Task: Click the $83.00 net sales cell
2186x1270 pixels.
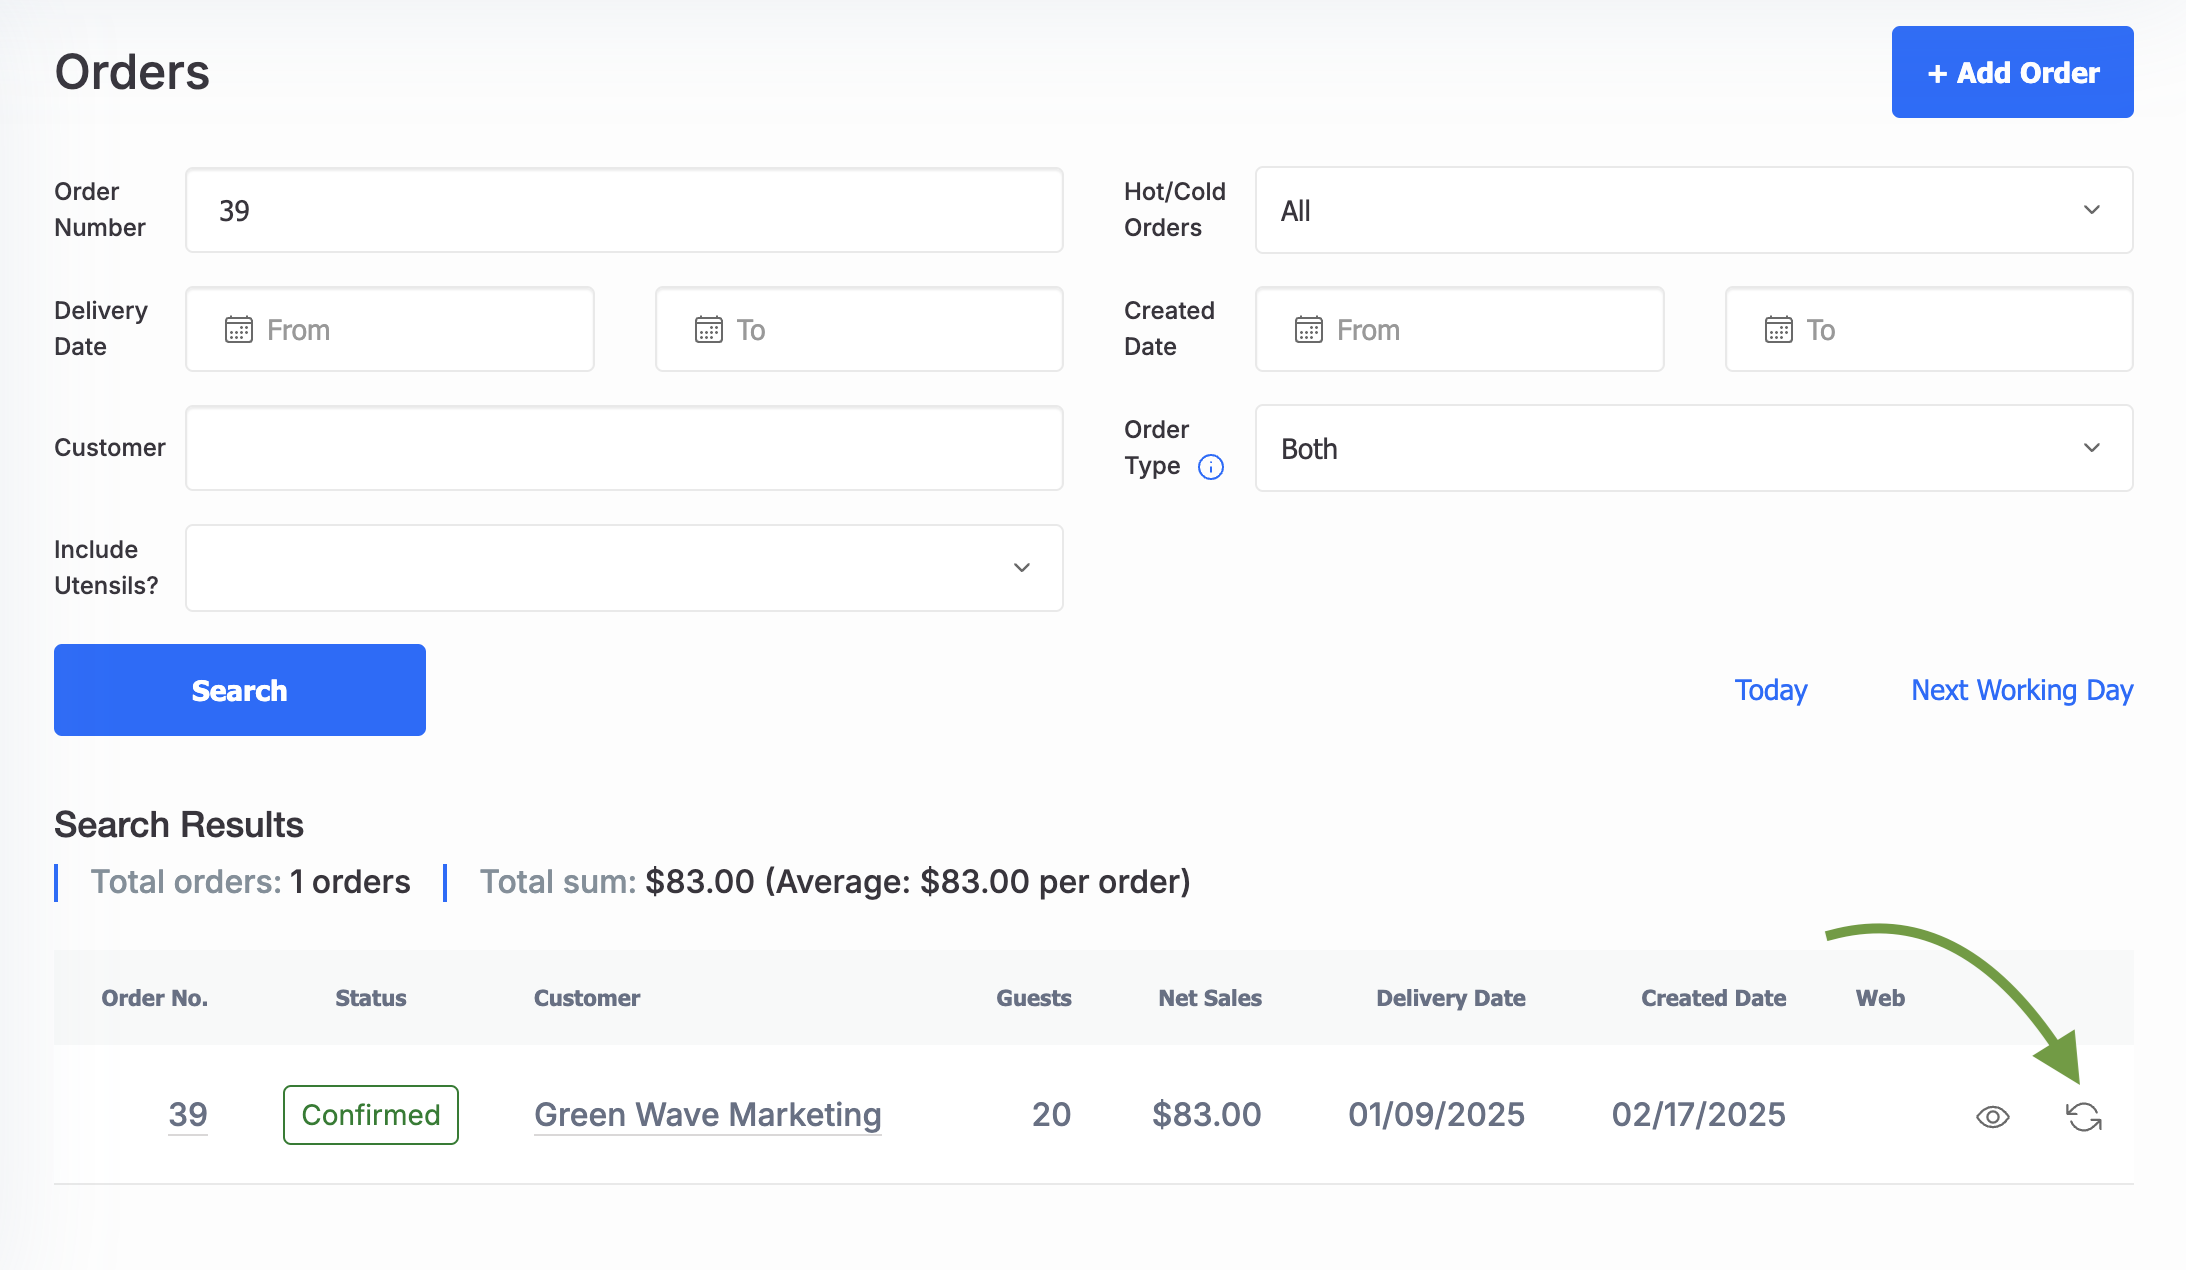Action: coord(1207,1114)
